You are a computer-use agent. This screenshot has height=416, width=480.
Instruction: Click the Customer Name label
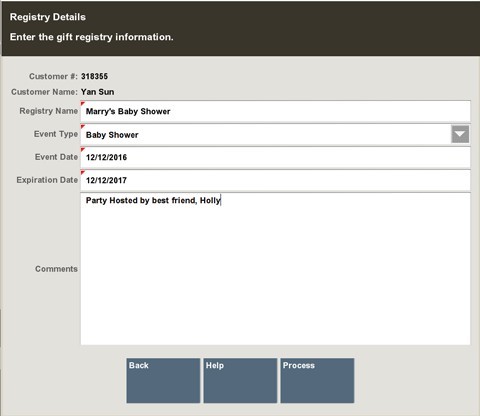44,92
